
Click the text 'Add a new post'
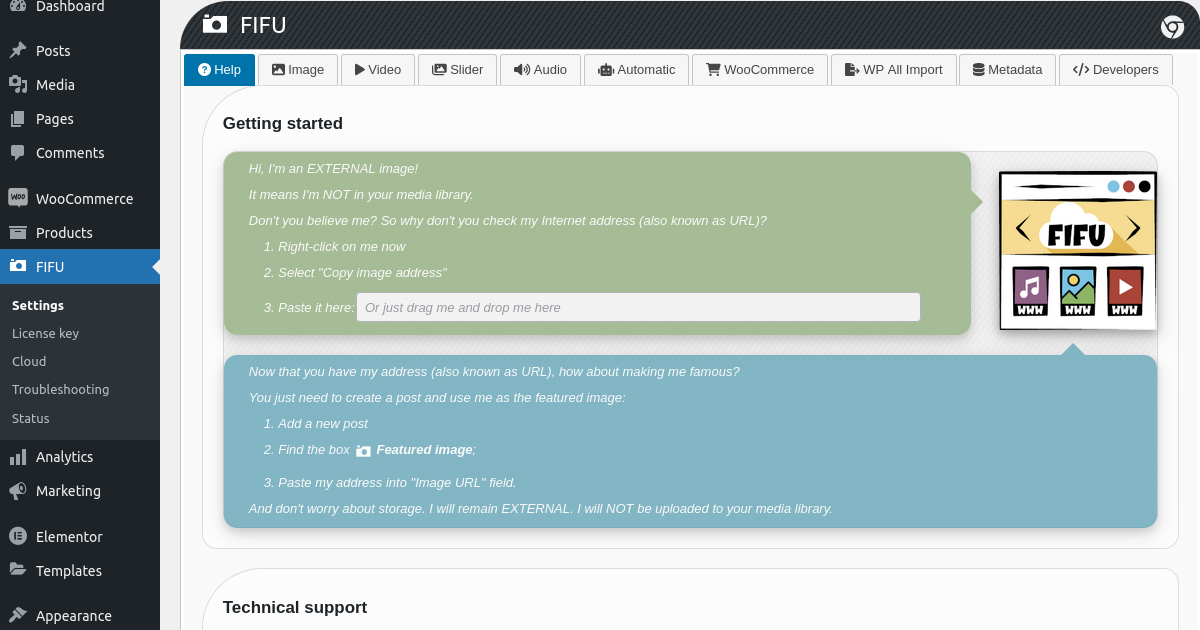(323, 424)
